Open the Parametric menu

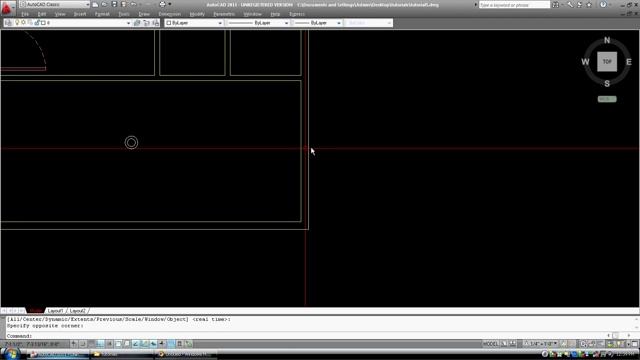coord(224,14)
